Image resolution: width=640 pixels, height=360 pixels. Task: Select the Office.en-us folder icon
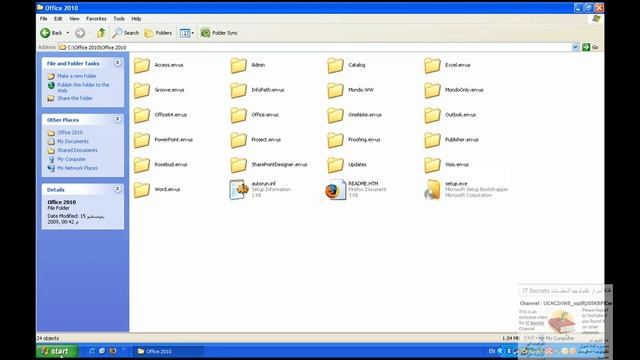pyautogui.click(x=238, y=115)
